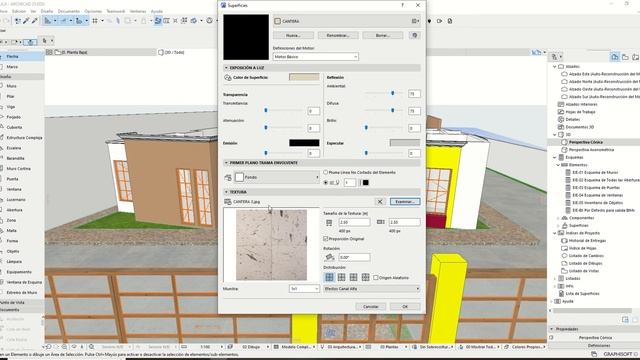Collapse the PRIMER PLANO TRAMA ENVOLVENTE section
The height and width of the screenshot is (360, 640).
pyautogui.click(x=227, y=163)
